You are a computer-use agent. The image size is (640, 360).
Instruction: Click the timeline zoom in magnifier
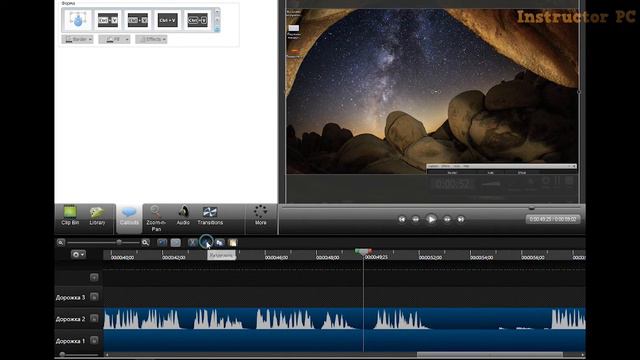pos(145,242)
